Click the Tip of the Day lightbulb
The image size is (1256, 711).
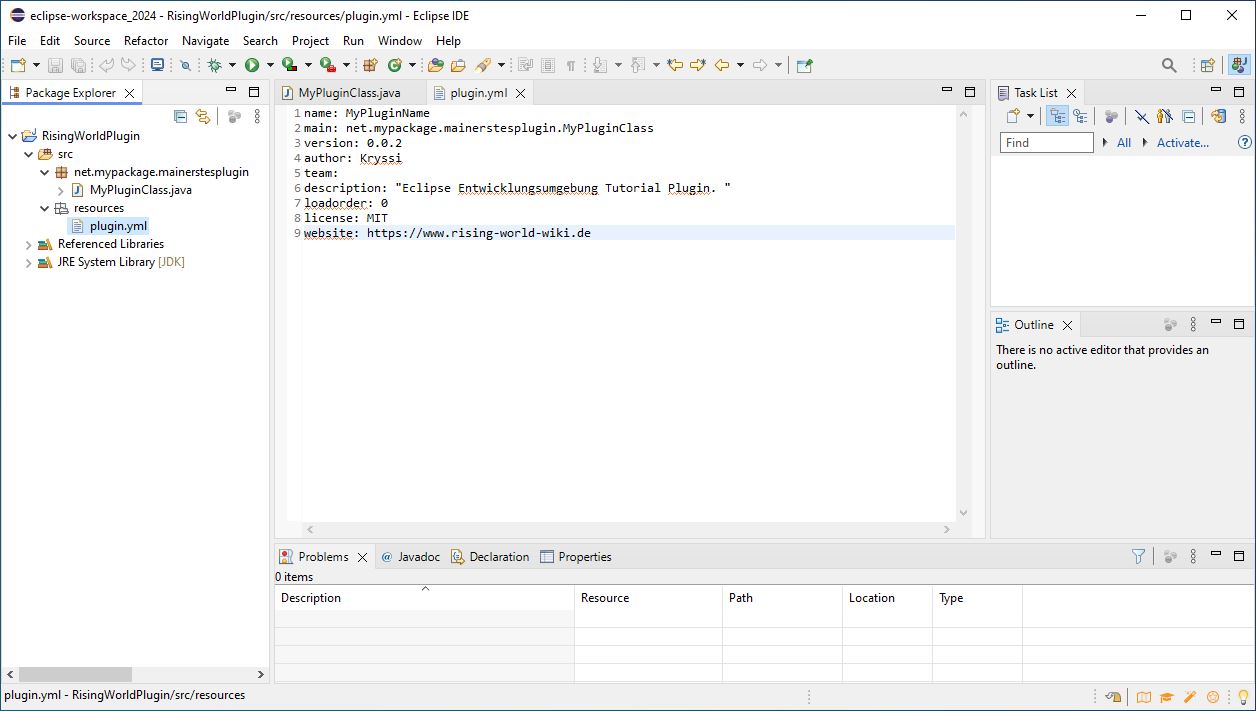pyautogui.click(x=1244, y=697)
